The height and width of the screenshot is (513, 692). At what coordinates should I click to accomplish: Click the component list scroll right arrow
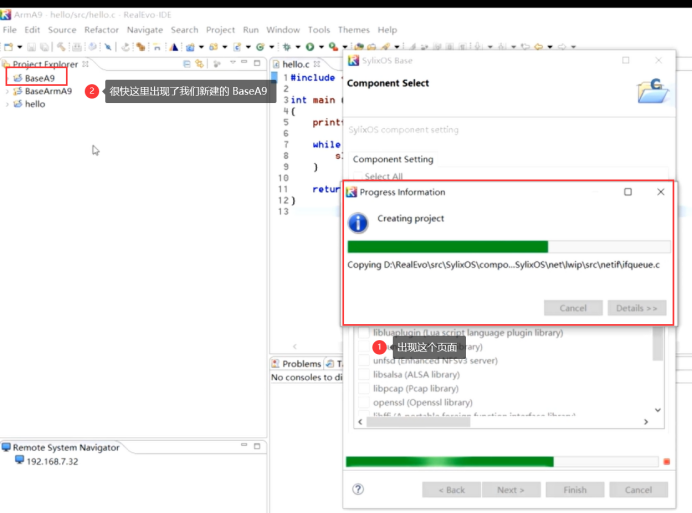click(646, 422)
